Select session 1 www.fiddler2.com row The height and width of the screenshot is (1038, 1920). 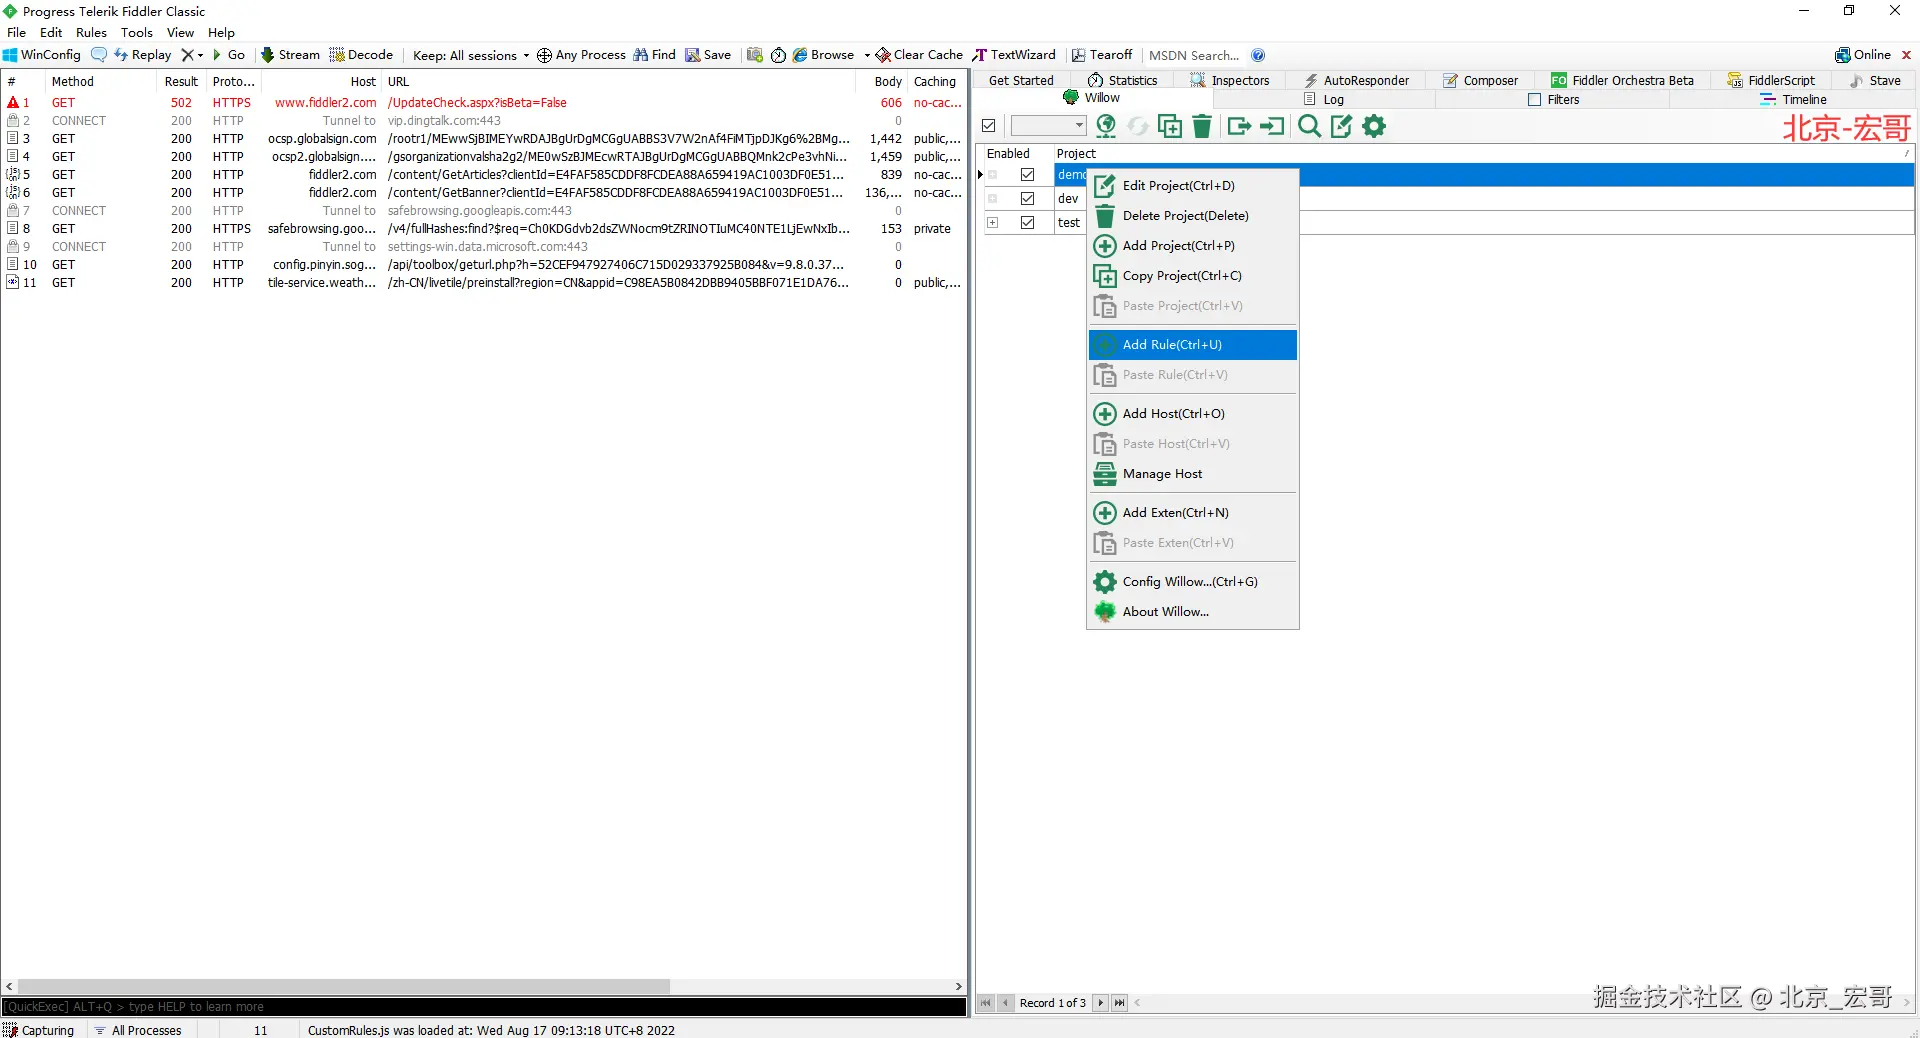click(484, 103)
